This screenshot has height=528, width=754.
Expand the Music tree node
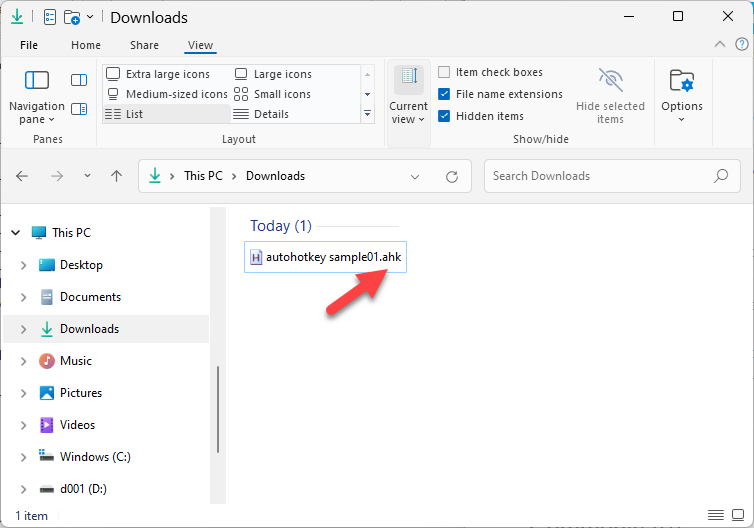(23, 361)
